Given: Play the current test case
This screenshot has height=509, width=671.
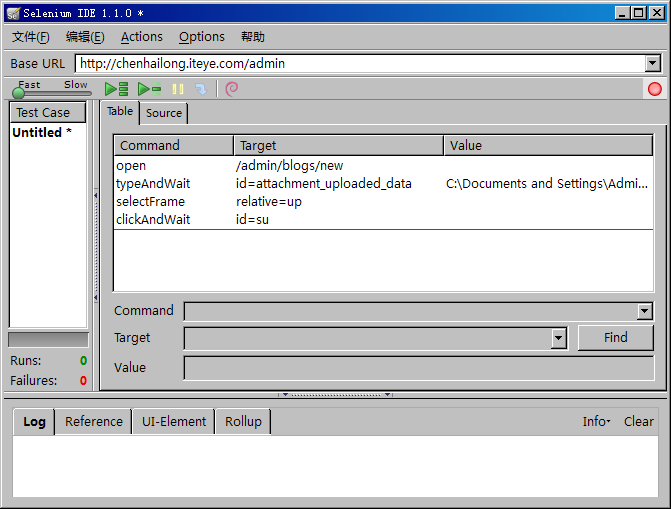Looking at the screenshot, I should [x=149, y=89].
